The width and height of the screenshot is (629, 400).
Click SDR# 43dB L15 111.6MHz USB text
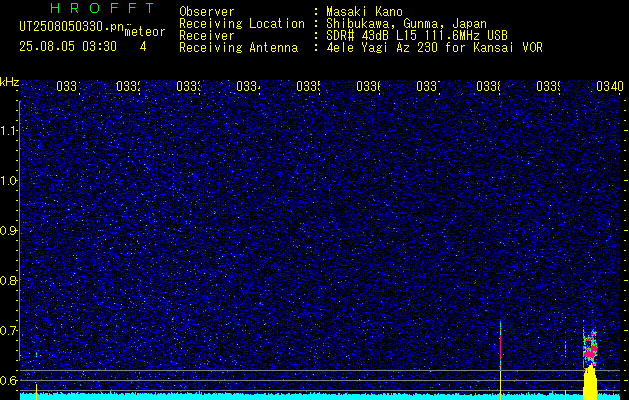(417, 36)
